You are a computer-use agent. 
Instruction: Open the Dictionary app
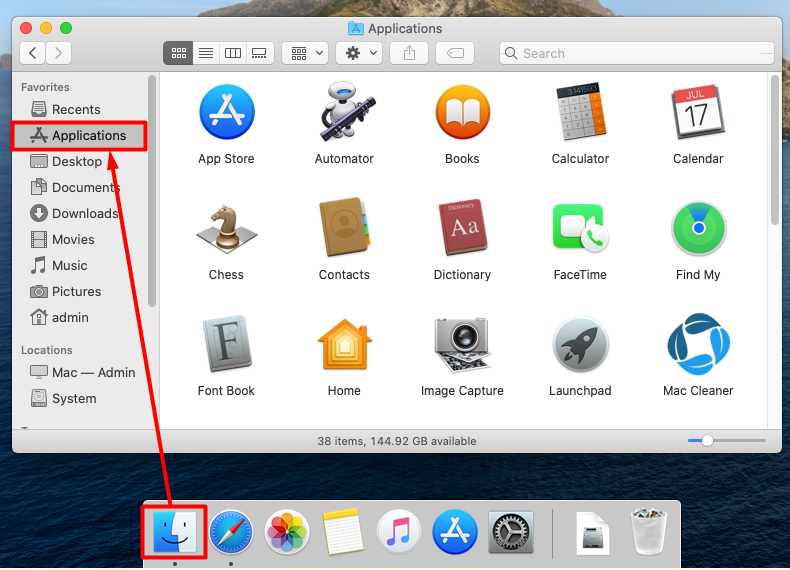pyautogui.click(x=463, y=227)
